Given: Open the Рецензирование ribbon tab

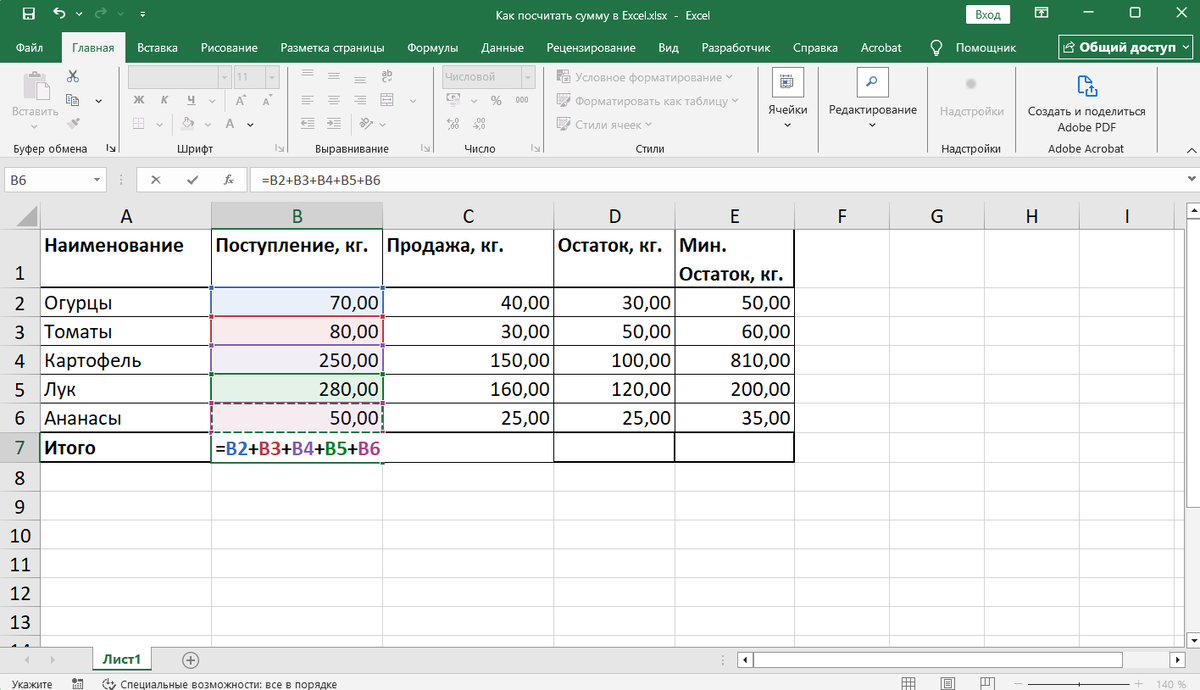Looking at the screenshot, I should [x=590, y=47].
